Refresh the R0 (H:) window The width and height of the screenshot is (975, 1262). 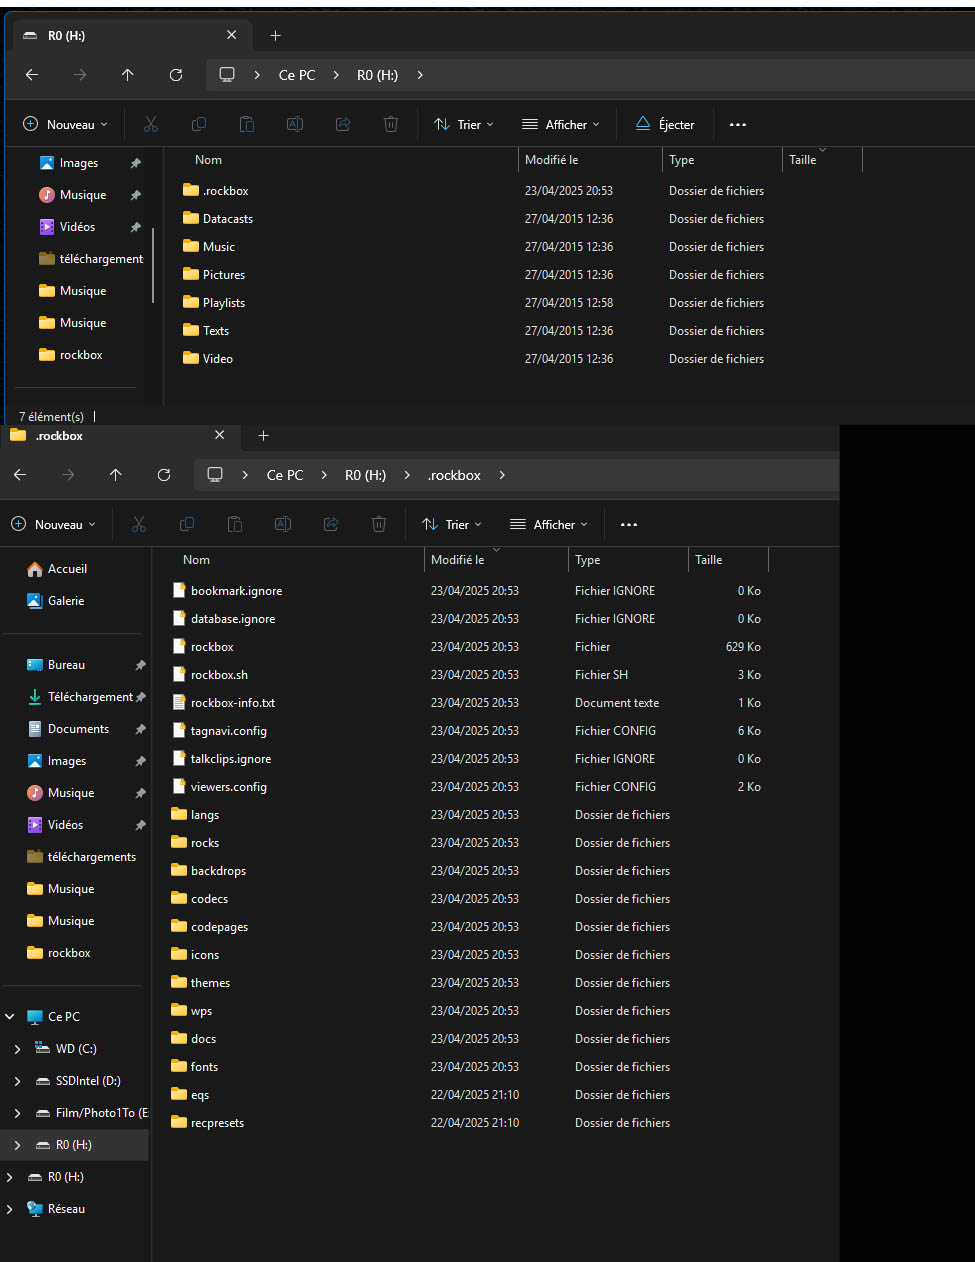[176, 75]
